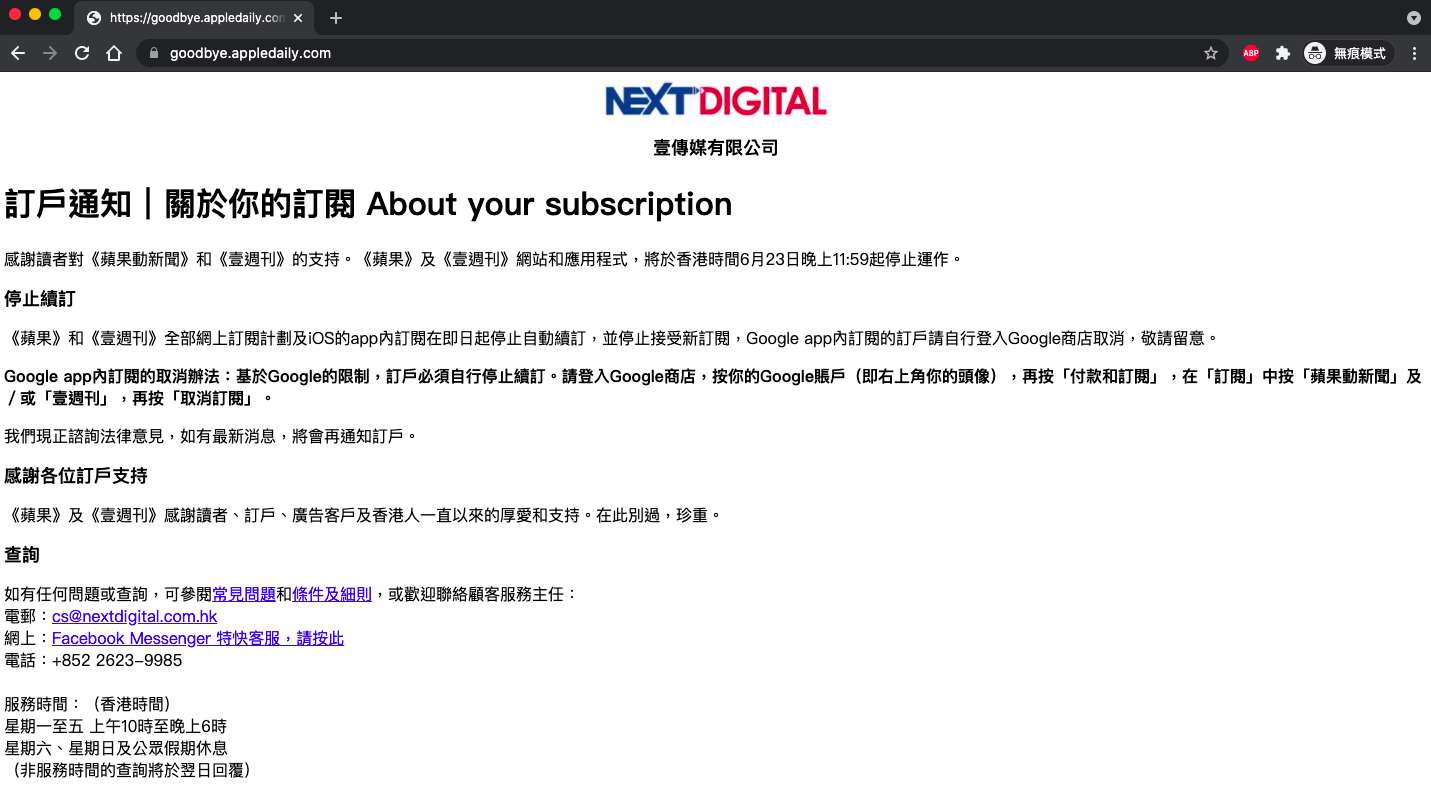Click the browser forward arrow
Screen dimensions: 1431x786
50,53
